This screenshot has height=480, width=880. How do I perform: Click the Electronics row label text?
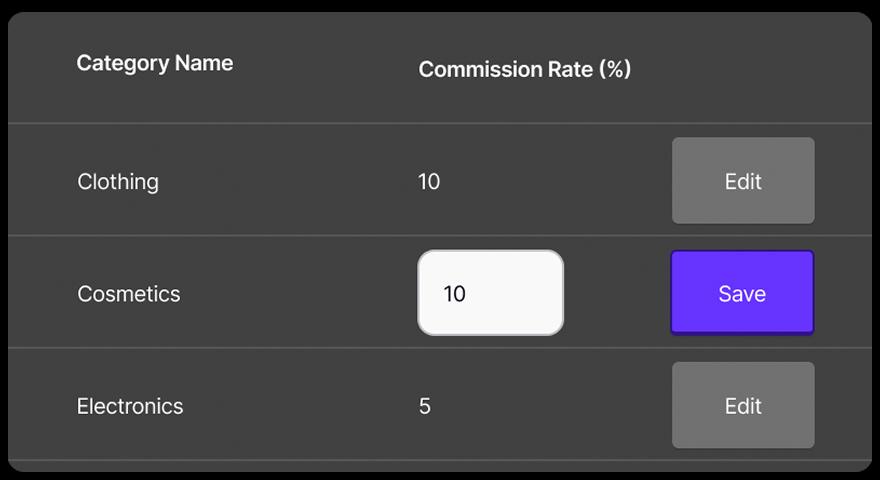pyautogui.click(x=130, y=406)
